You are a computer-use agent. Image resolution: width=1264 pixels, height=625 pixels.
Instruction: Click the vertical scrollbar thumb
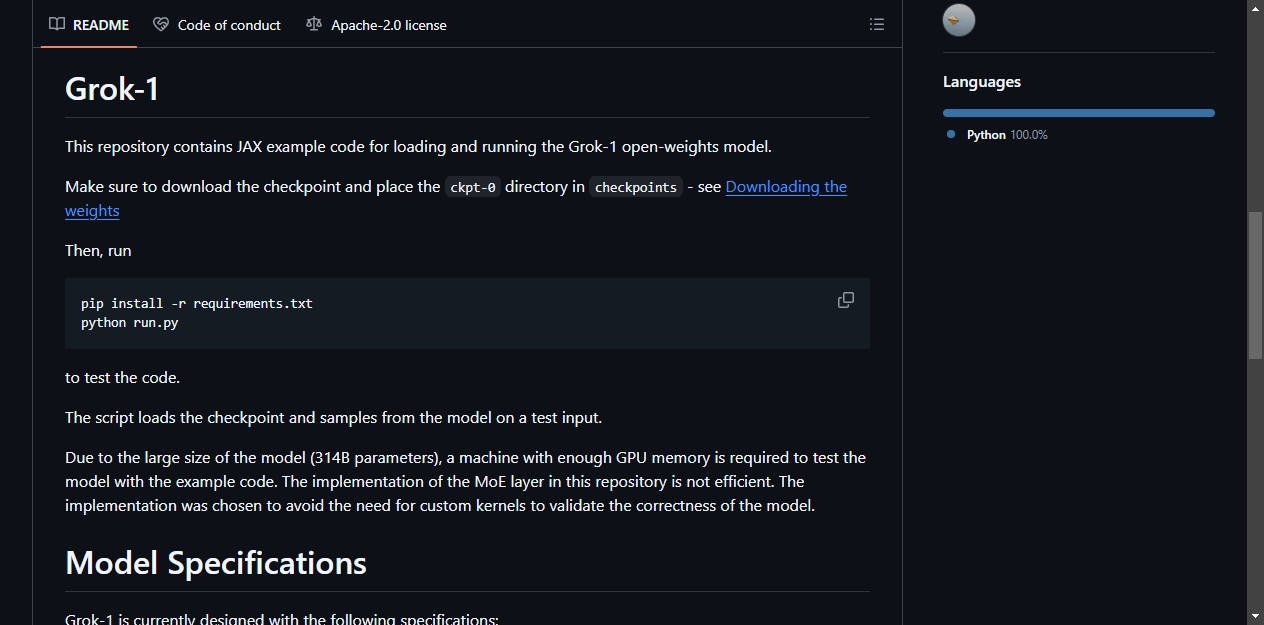click(1255, 285)
